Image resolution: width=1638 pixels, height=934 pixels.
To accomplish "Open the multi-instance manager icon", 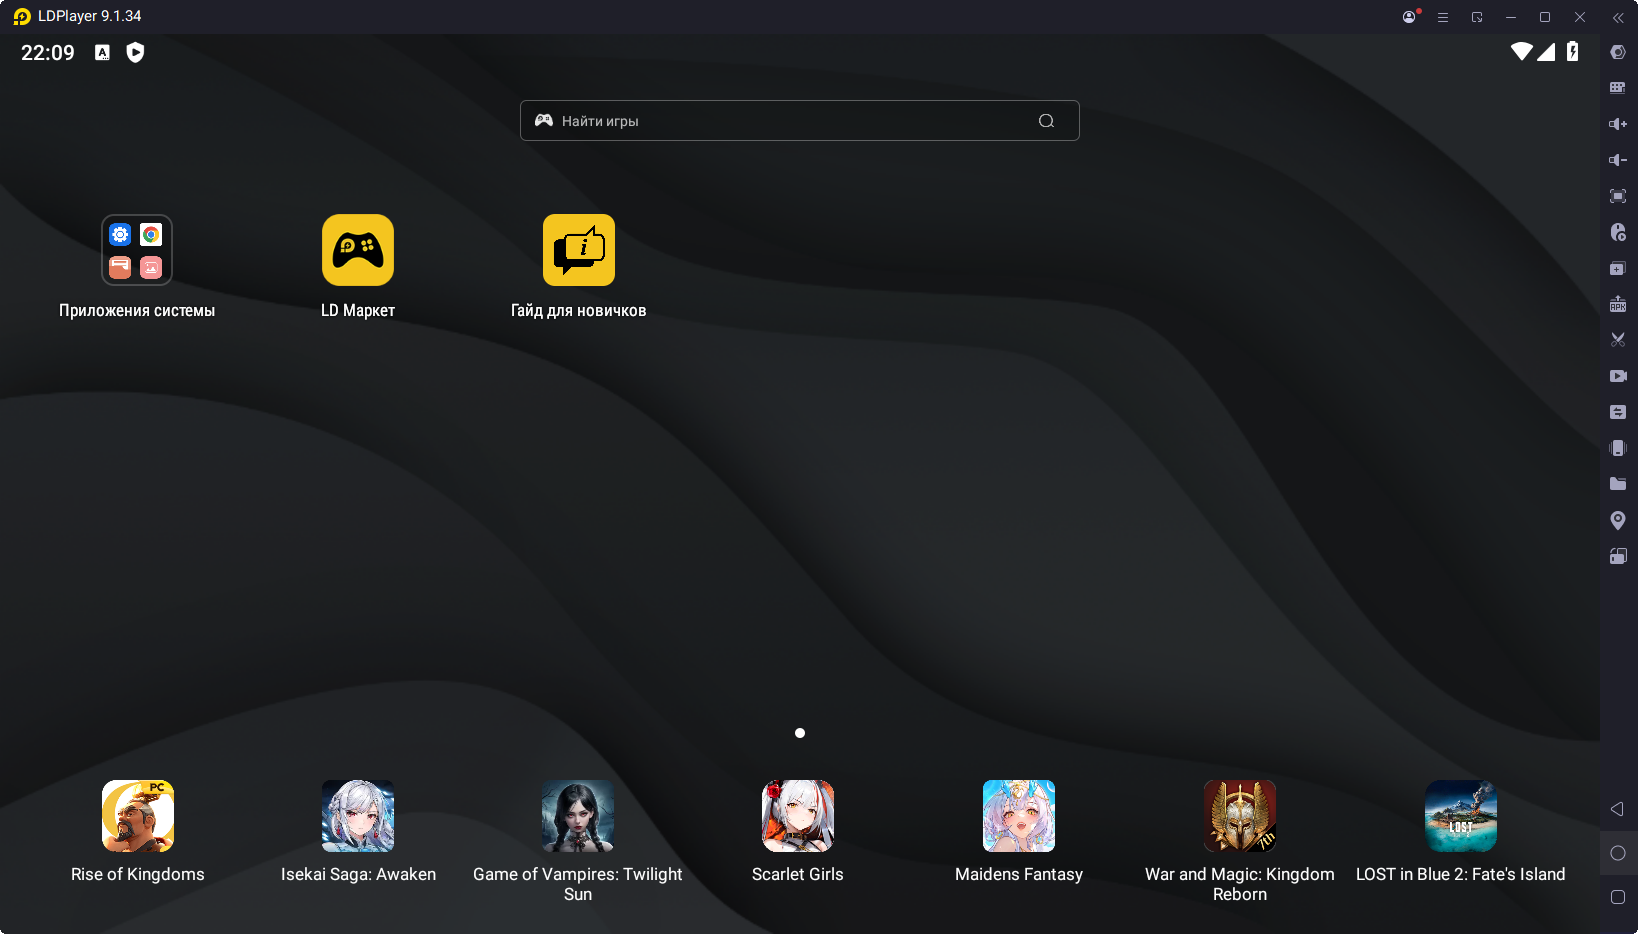I will [1618, 268].
